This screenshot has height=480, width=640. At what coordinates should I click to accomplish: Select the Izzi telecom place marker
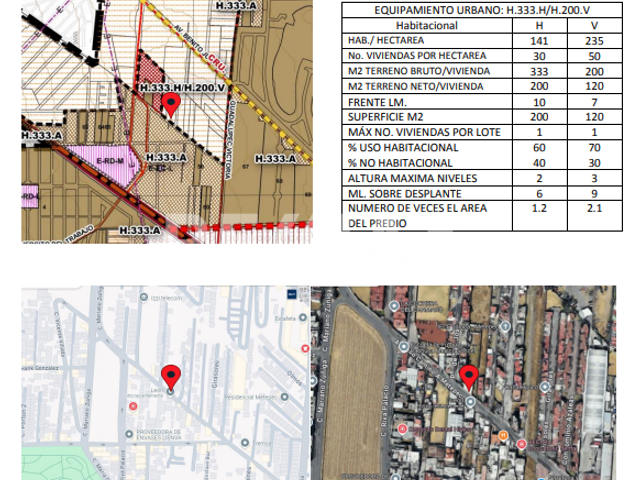pyautogui.click(x=144, y=298)
